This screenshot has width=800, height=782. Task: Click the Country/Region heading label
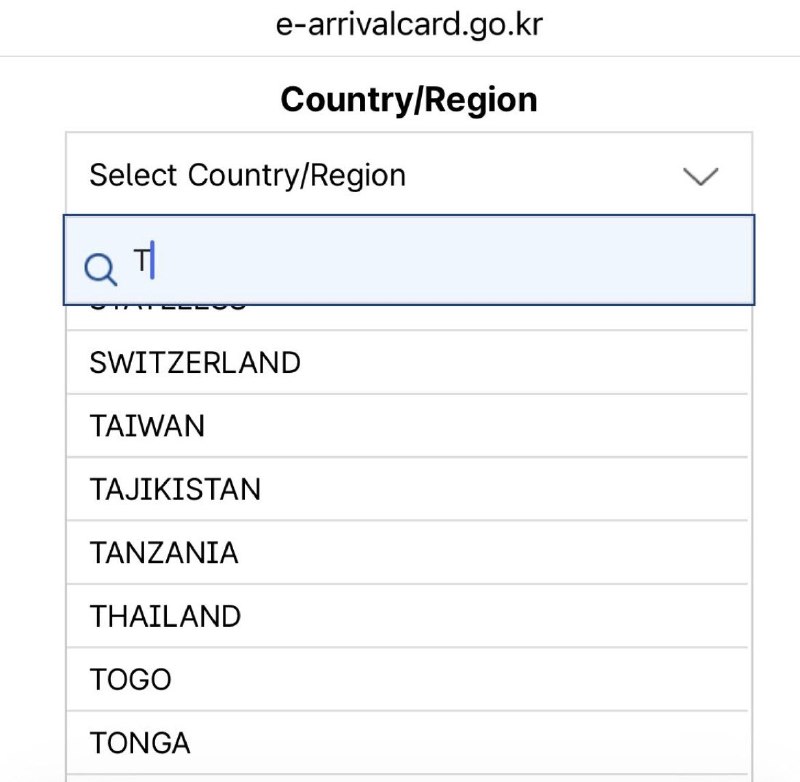409,99
